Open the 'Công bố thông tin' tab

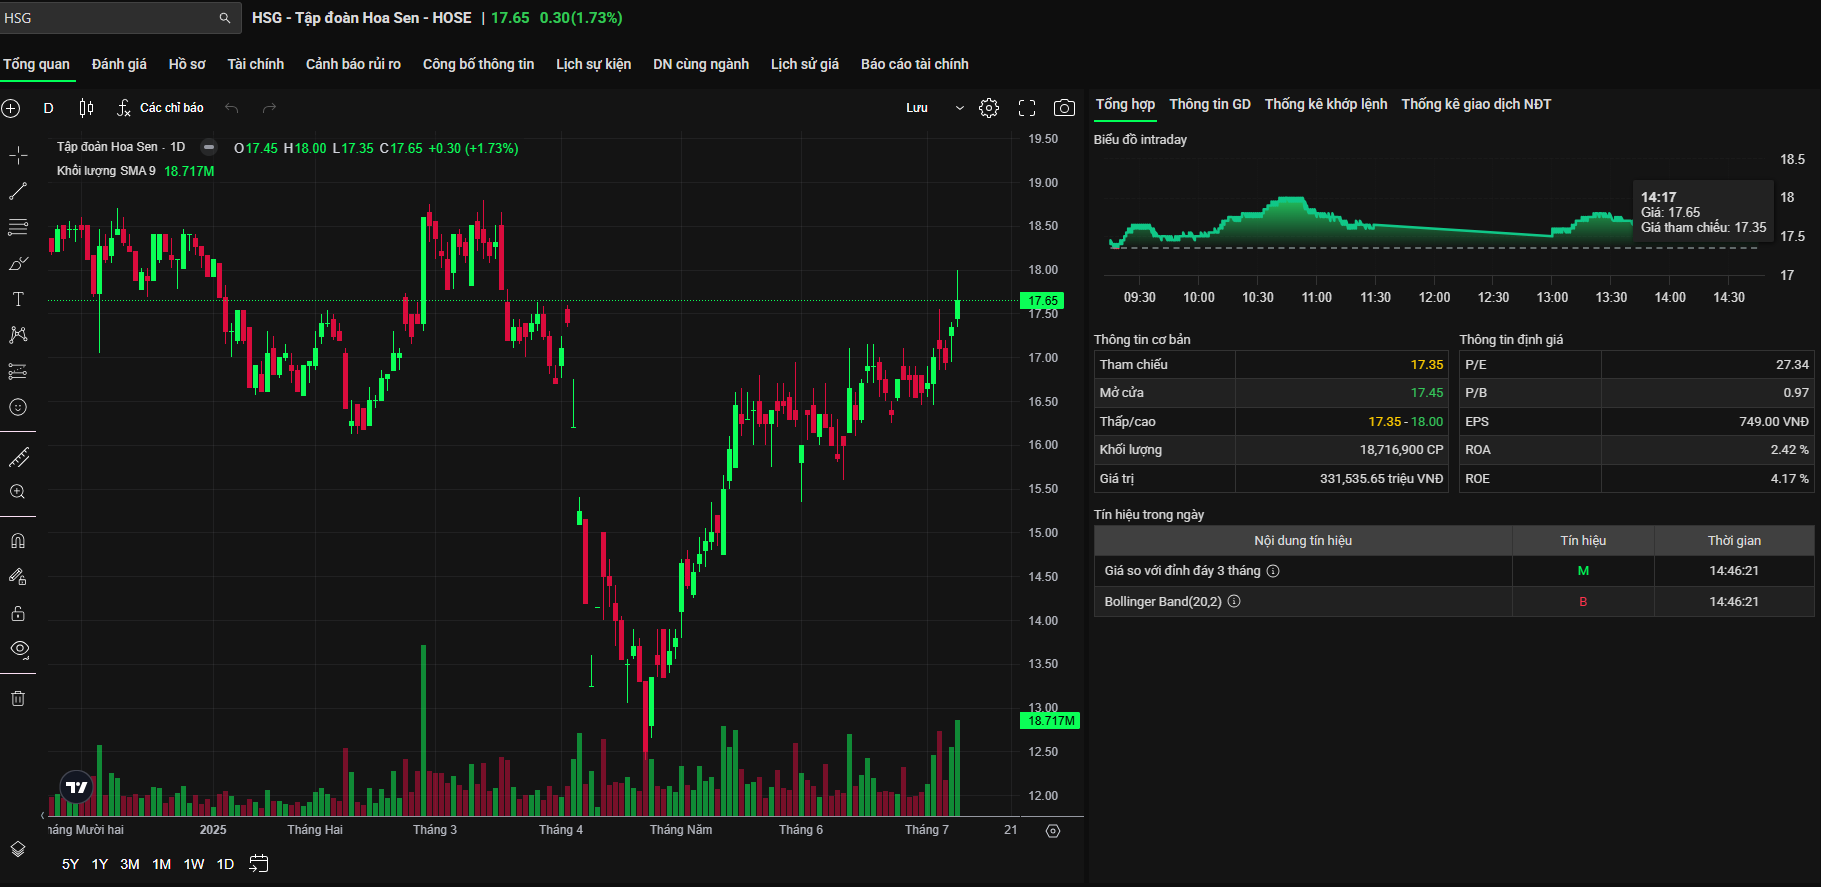(x=479, y=64)
